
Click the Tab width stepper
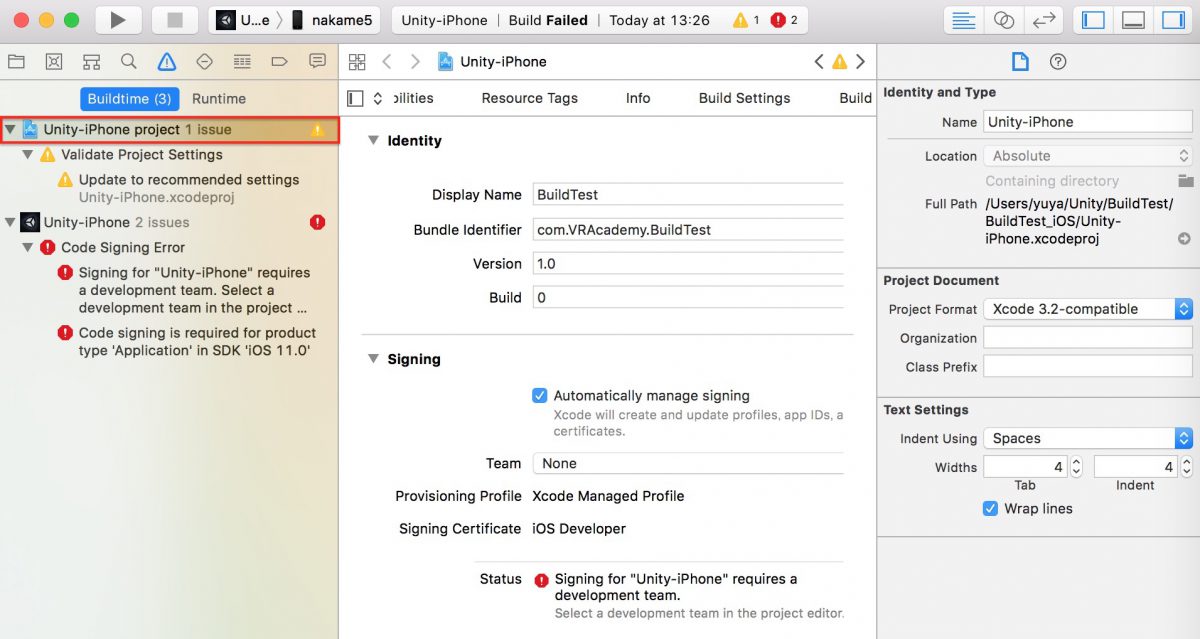coord(1076,467)
